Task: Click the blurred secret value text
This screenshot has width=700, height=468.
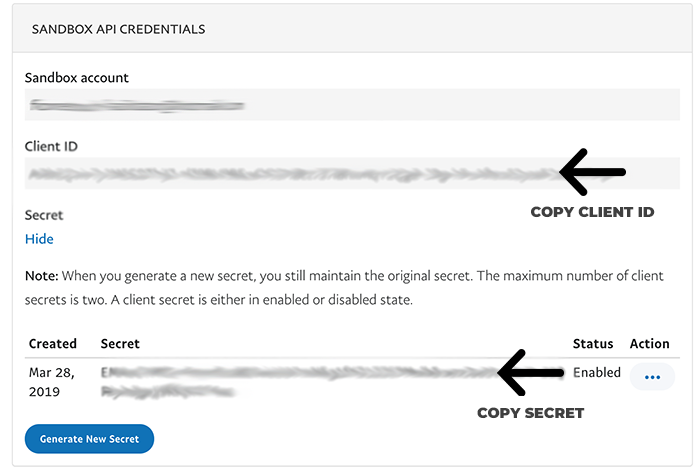Action: (x=299, y=382)
